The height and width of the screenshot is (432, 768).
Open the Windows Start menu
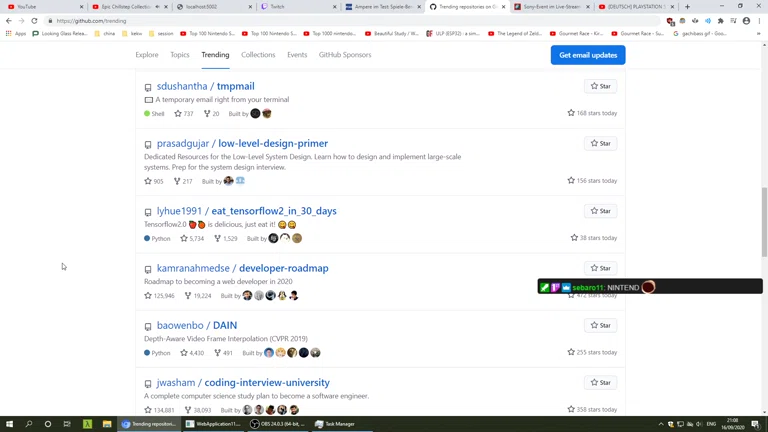9,424
